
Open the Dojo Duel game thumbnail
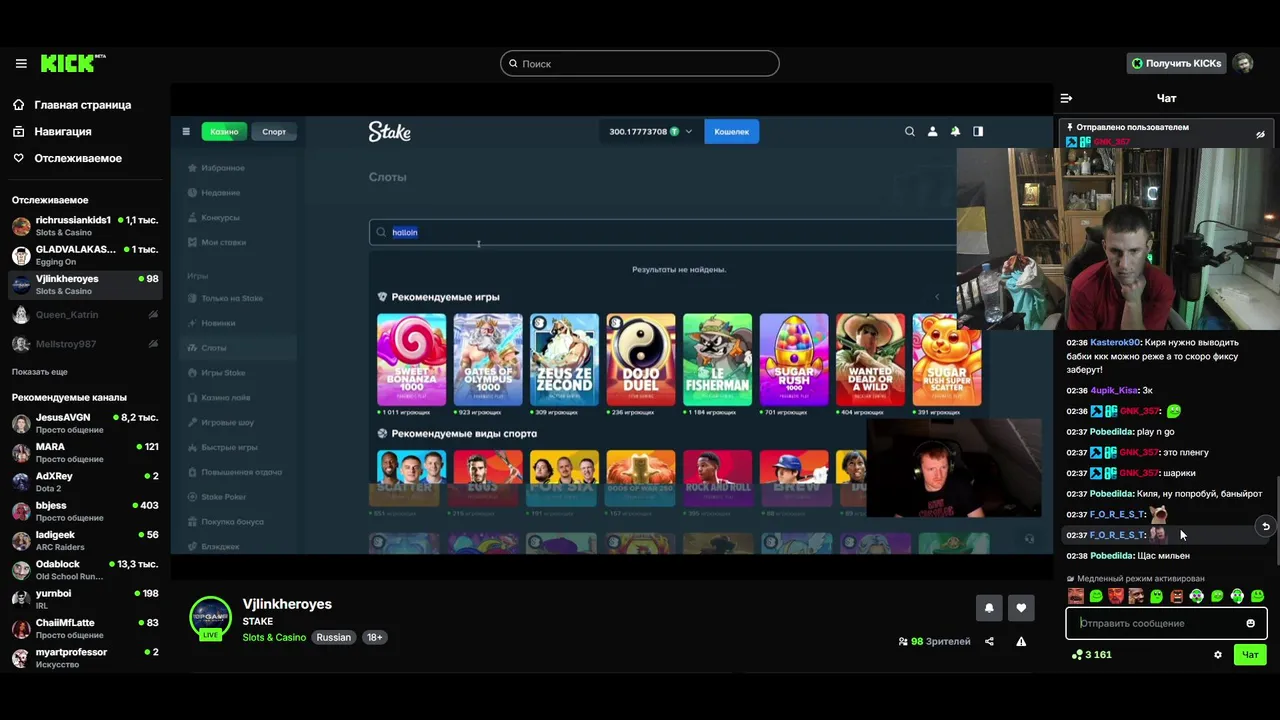coord(640,359)
